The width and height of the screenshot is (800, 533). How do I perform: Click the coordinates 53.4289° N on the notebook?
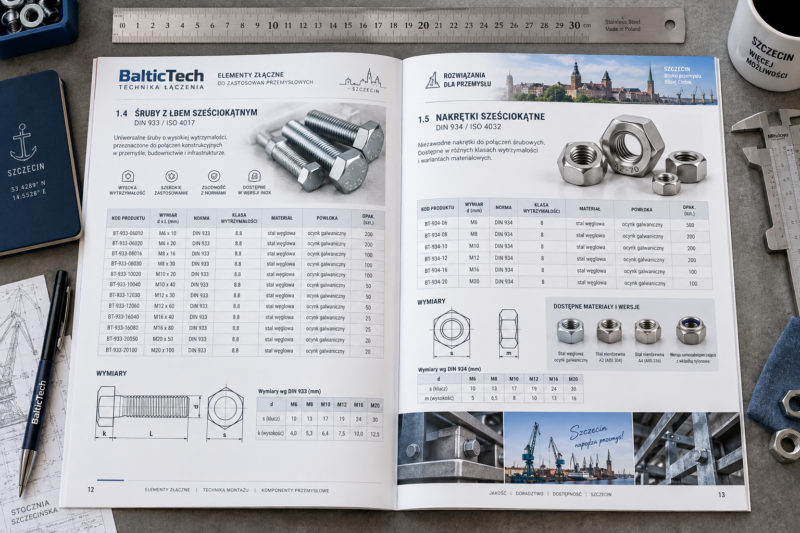point(29,185)
